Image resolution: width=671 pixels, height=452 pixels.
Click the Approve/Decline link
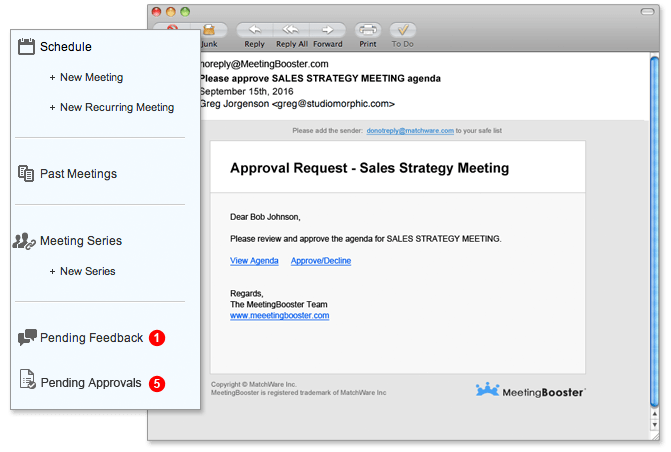(x=321, y=261)
